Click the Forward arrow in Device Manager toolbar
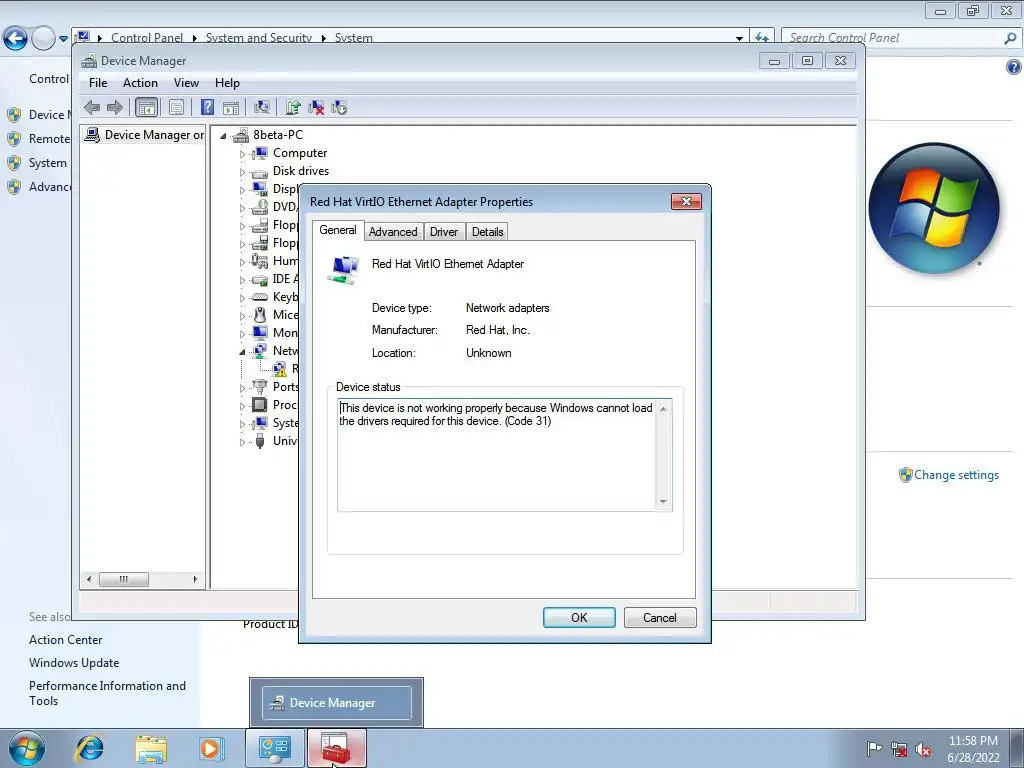 click(x=115, y=107)
